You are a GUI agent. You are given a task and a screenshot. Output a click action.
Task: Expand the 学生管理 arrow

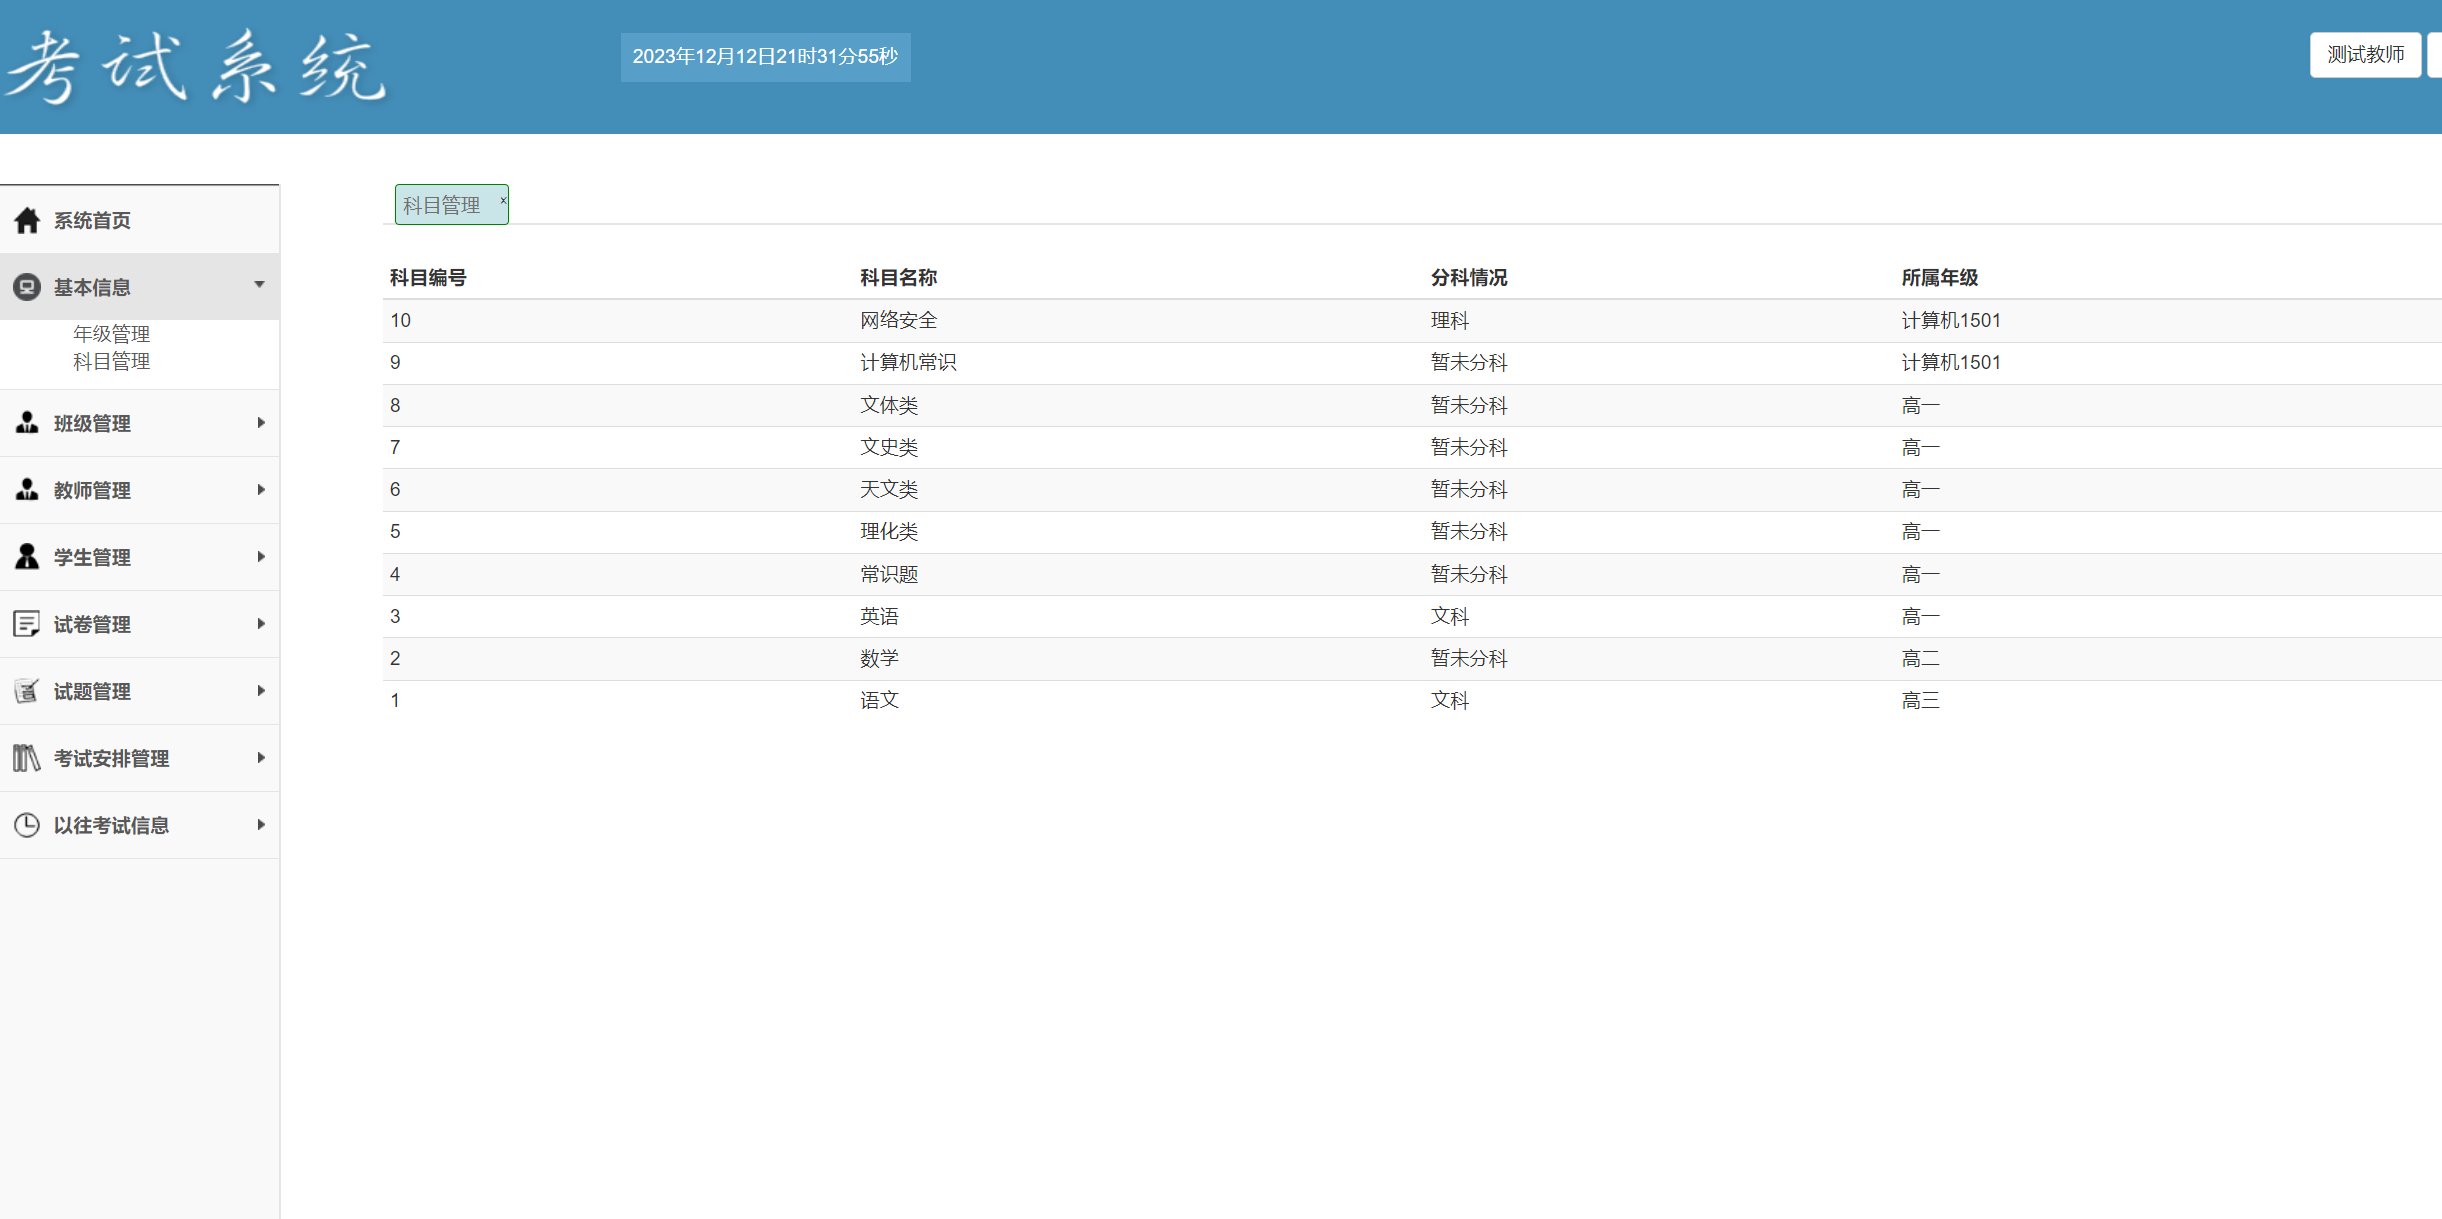click(x=261, y=556)
